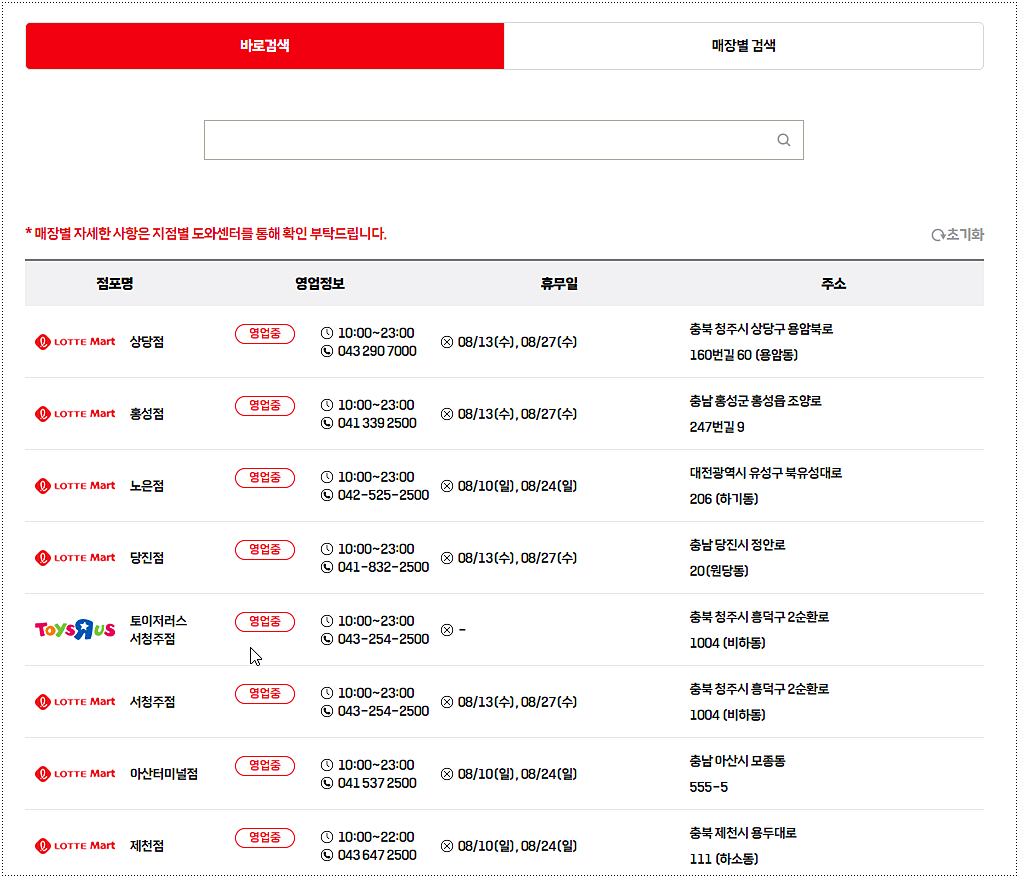Click the 영업중 badge for 노은점
Image resolution: width=1019 pixels, height=878 pixels.
(264, 478)
